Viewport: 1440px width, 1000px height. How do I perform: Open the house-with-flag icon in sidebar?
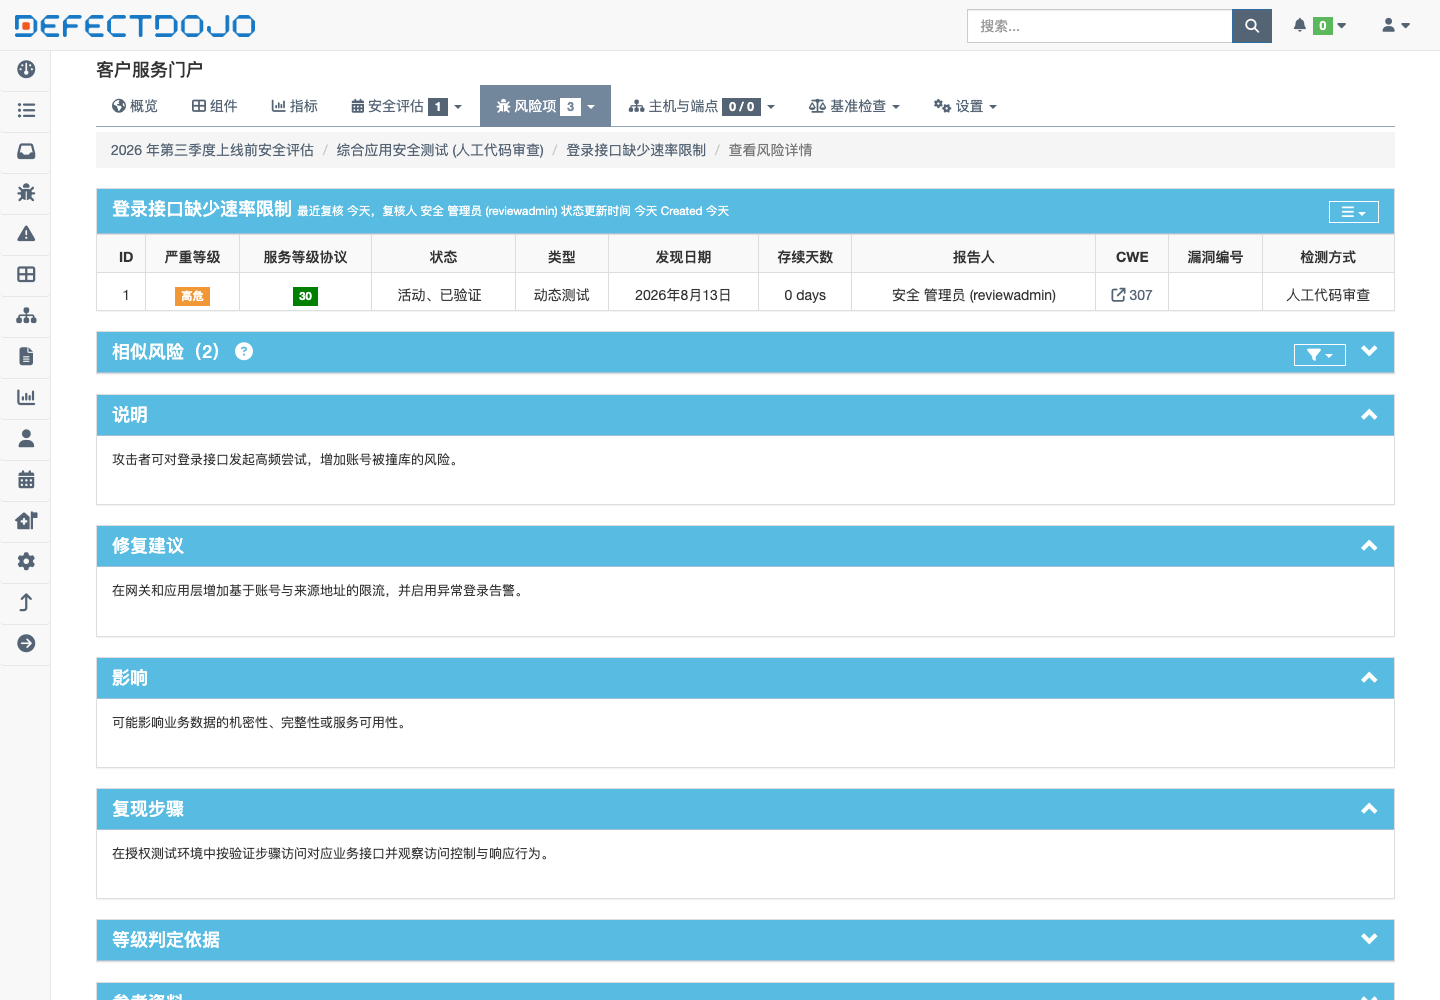(26, 520)
